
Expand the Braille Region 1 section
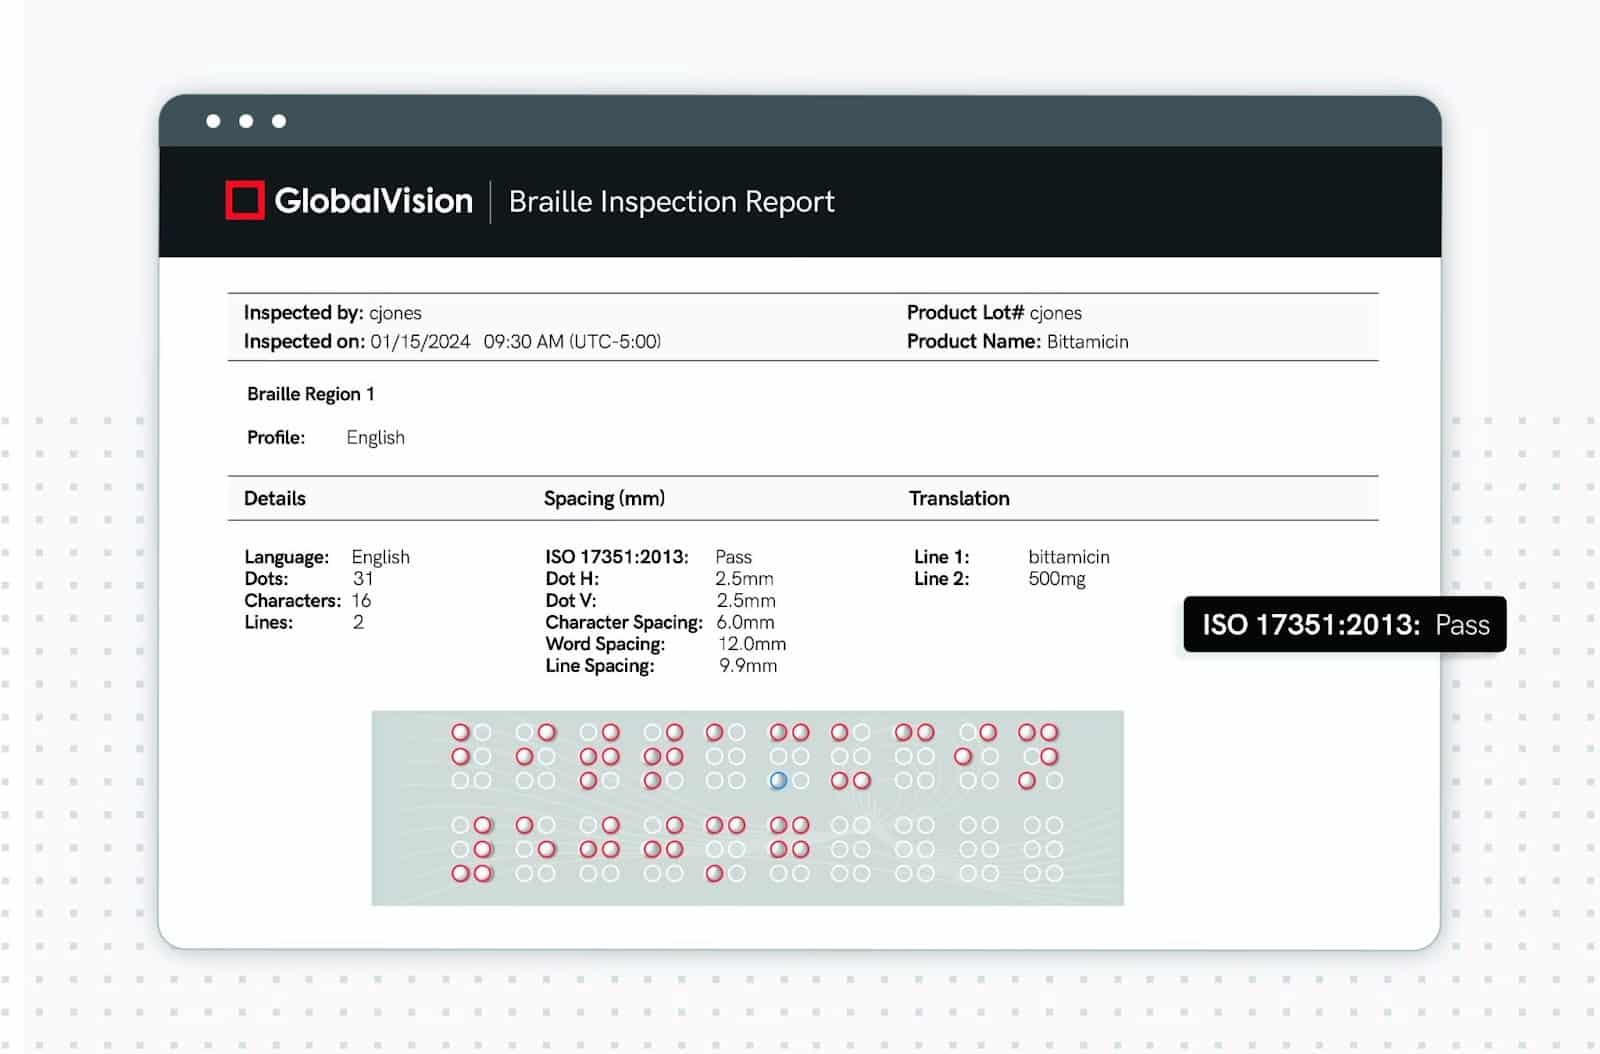tap(310, 393)
